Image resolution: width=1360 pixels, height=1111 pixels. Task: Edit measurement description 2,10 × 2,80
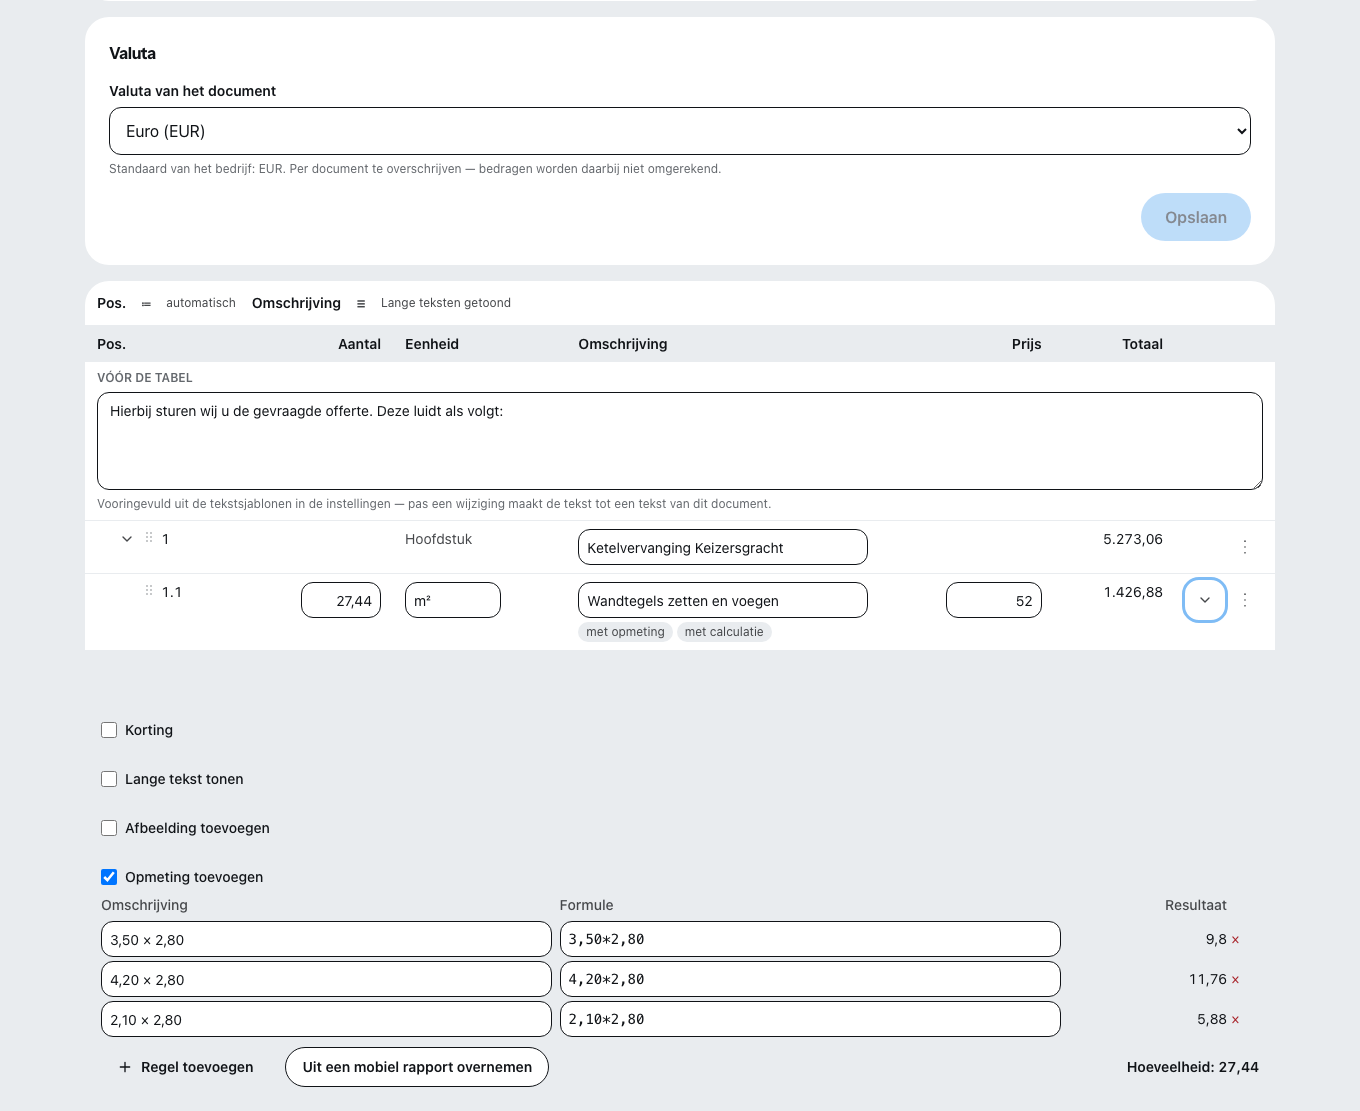click(x=326, y=1019)
